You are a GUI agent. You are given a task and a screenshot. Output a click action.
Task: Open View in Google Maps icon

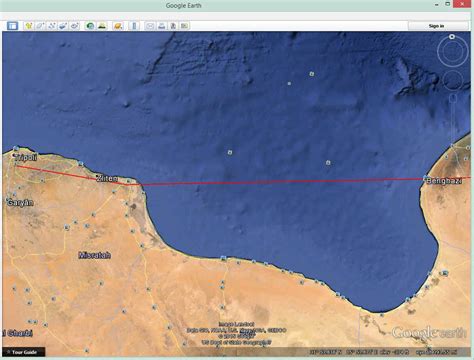(x=184, y=26)
